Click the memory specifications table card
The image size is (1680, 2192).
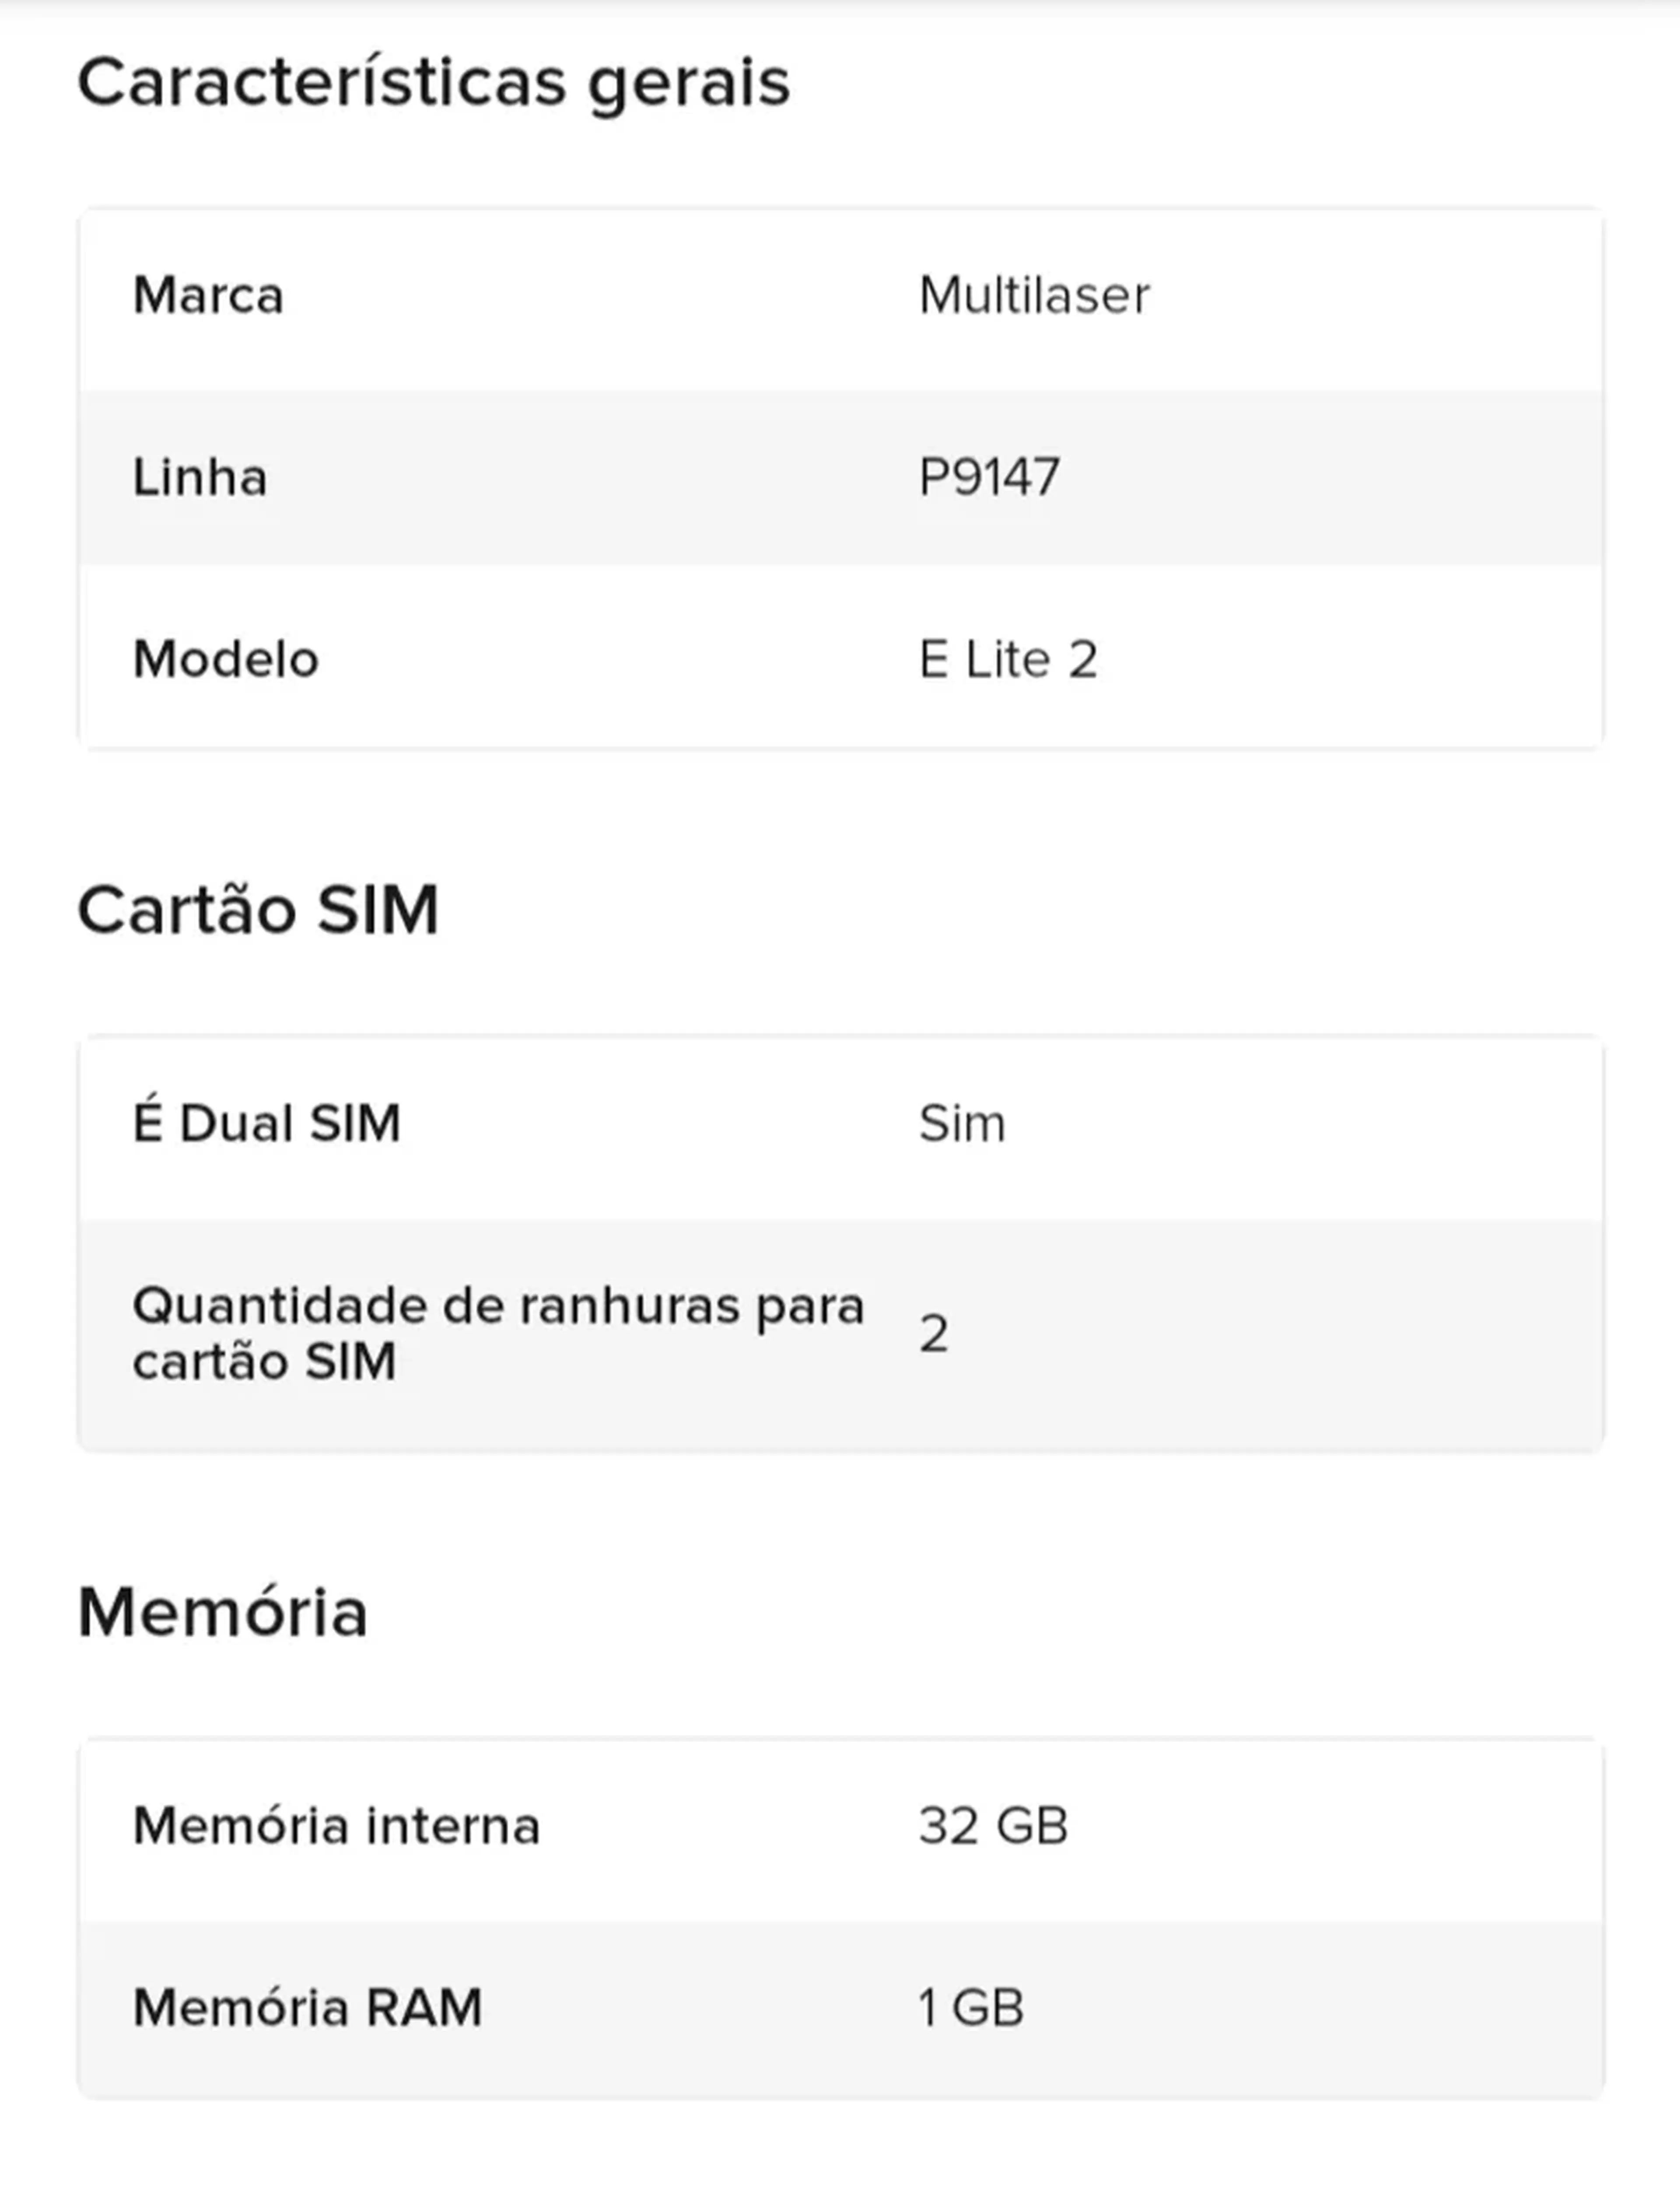pos(841,1918)
